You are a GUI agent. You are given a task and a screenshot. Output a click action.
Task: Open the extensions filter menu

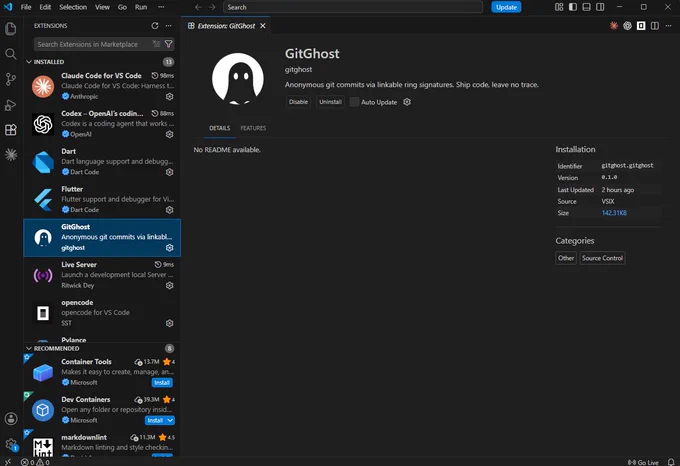tap(169, 44)
